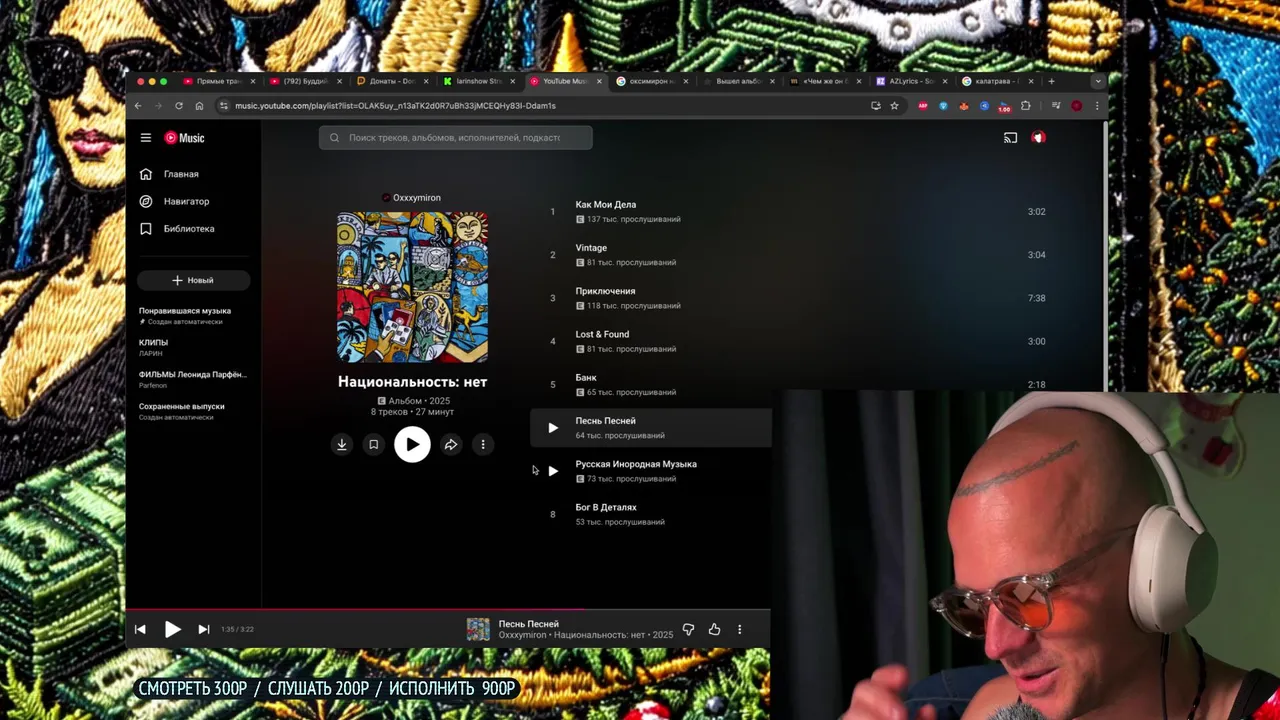
Task: Click the music.youtube.com address bar
Action: pyautogui.click(x=560, y=106)
